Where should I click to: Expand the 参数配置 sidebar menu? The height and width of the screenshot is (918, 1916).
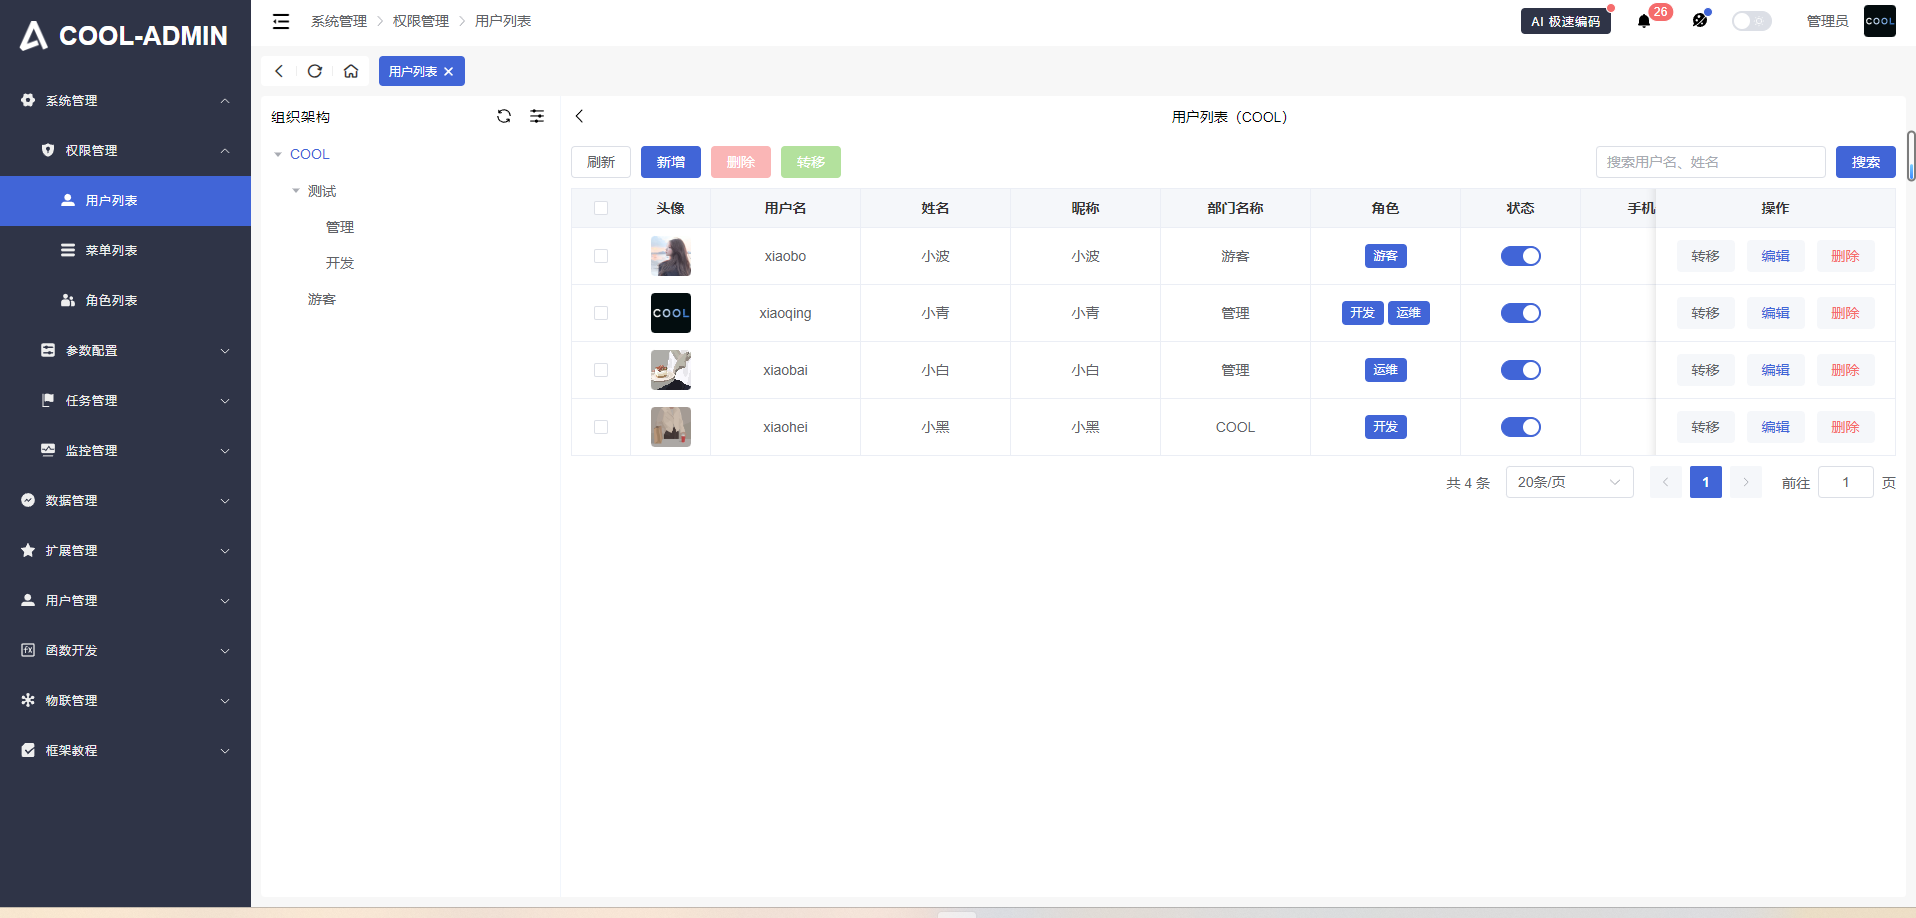click(125, 351)
